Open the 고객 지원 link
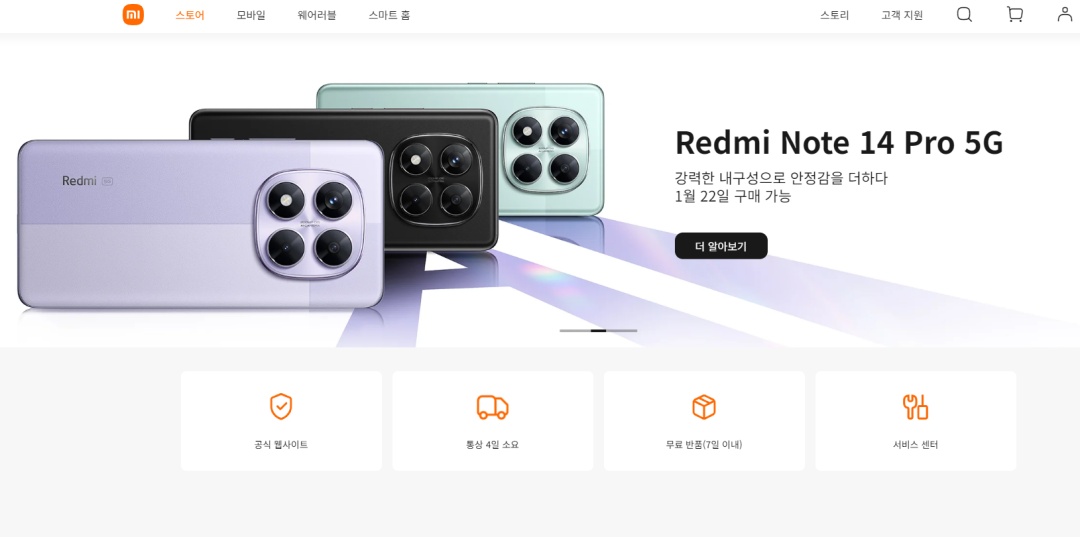The width and height of the screenshot is (1080, 537). [902, 15]
